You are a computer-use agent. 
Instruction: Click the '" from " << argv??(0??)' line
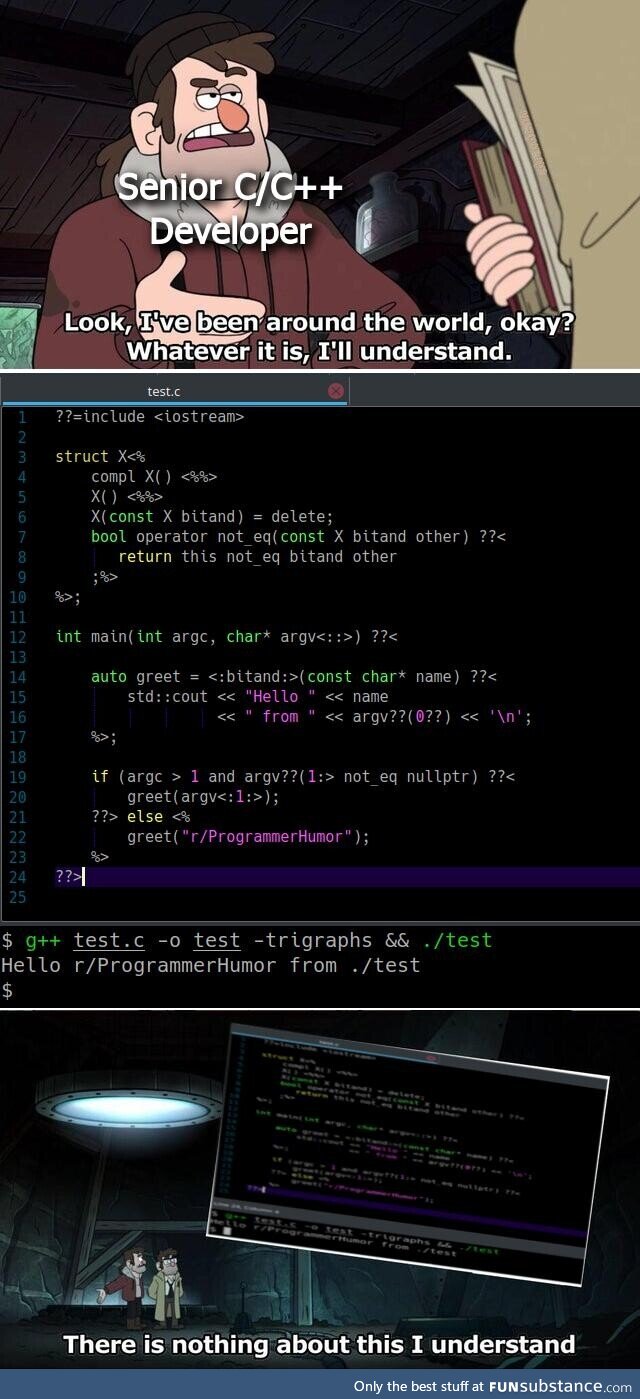[x=374, y=716]
